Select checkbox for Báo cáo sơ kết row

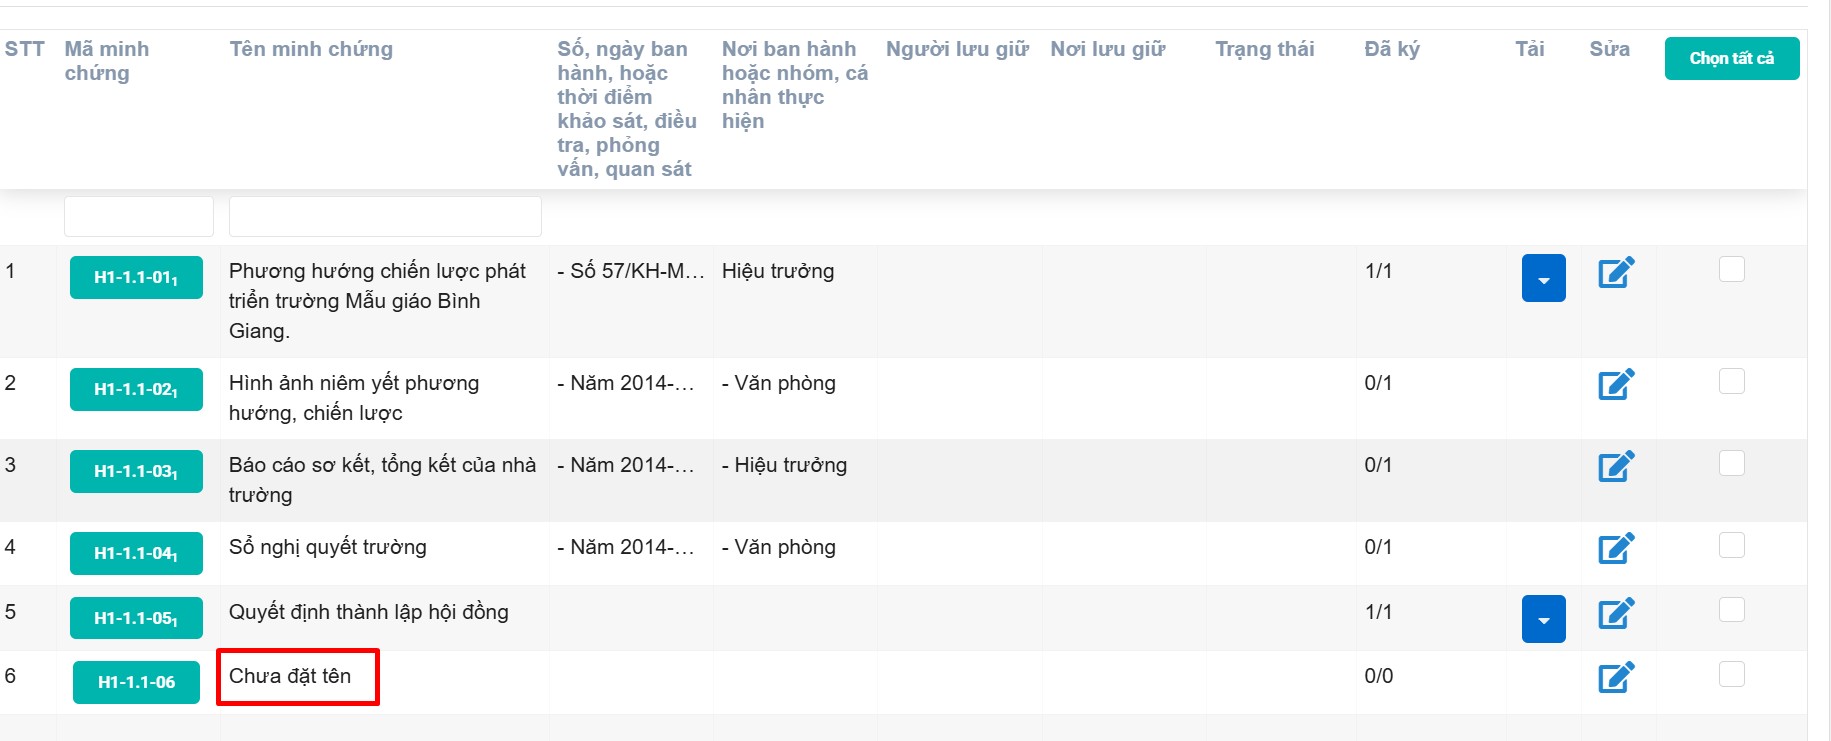[x=1731, y=463]
